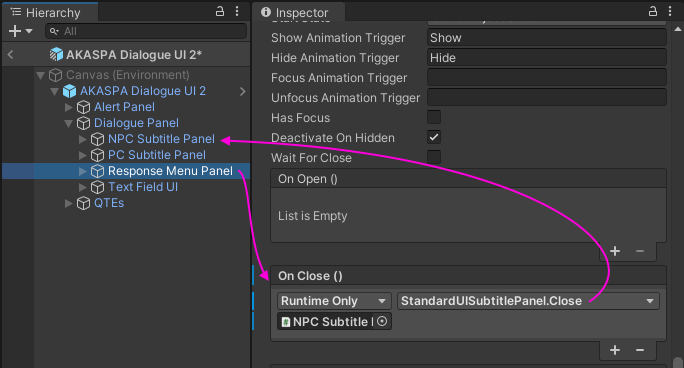The image size is (684, 368).
Task: Go back from the prefab stage with the arrow
Action: 10,55
